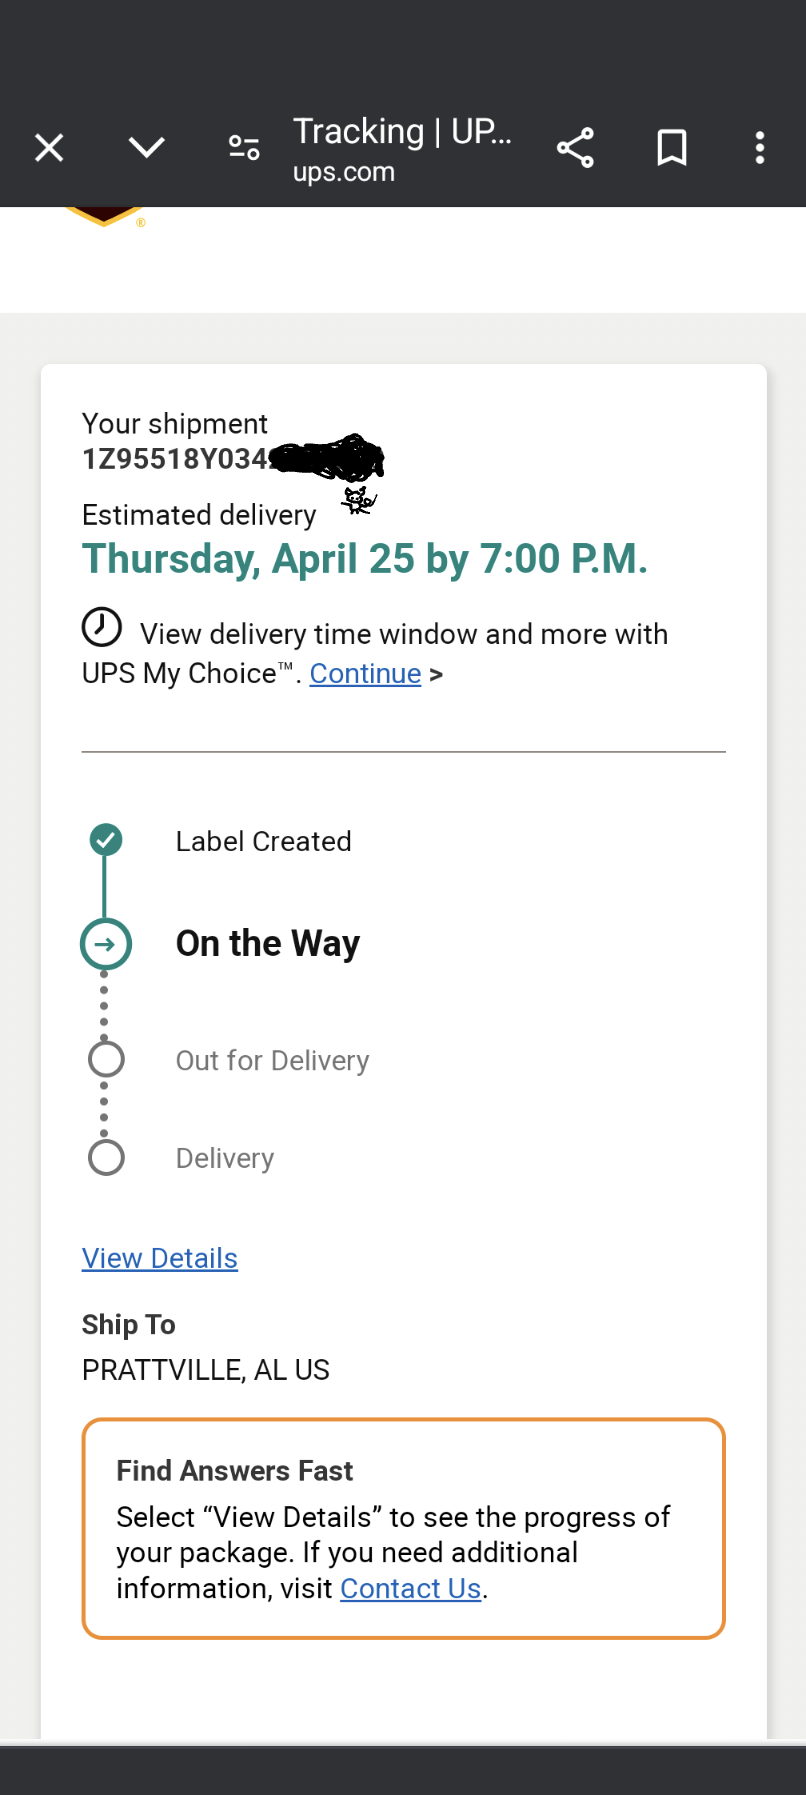Click the Contact Us link
The width and height of the screenshot is (806, 1795).
(x=410, y=1588)
